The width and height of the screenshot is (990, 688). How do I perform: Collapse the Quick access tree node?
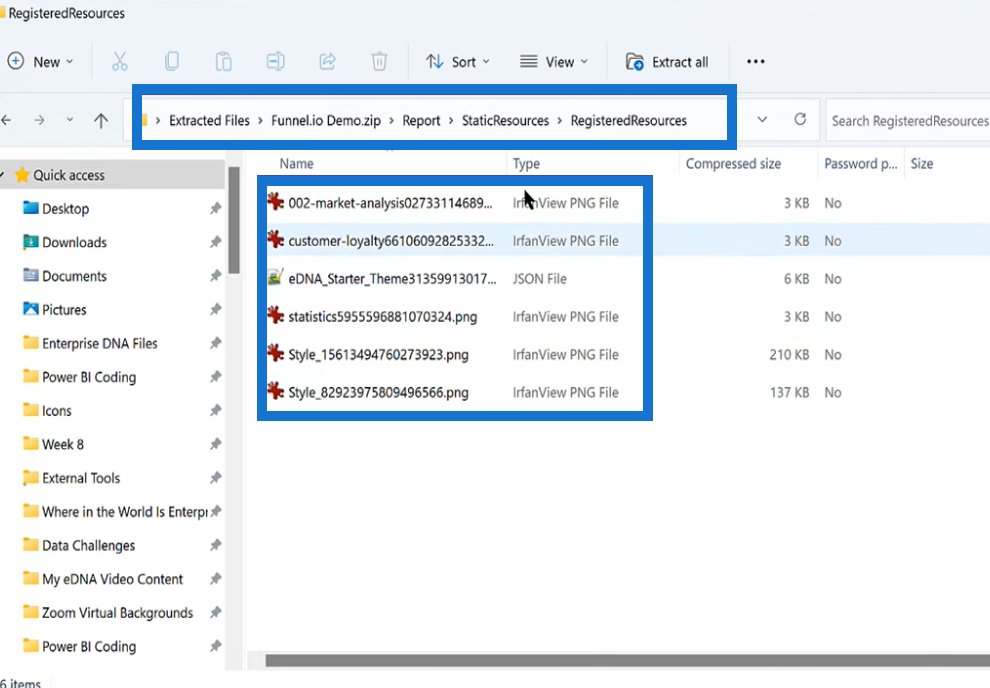click(x=3, y=175)
